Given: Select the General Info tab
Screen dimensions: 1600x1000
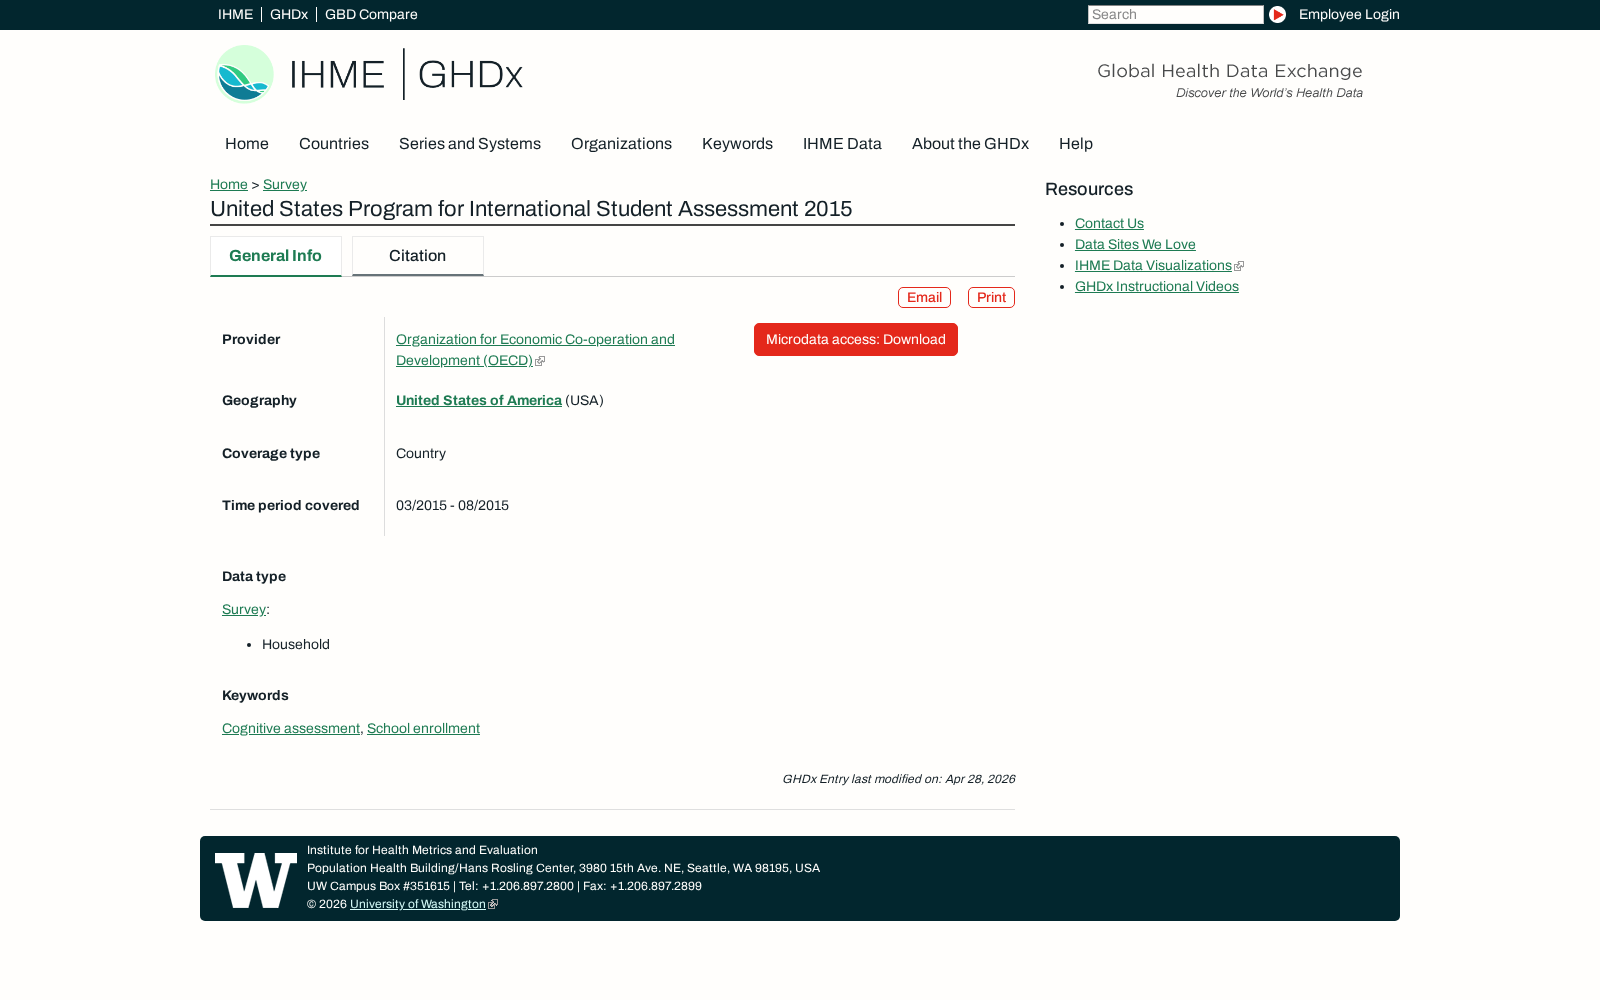Looking at the screenshot, I should (x=276, y=256).
